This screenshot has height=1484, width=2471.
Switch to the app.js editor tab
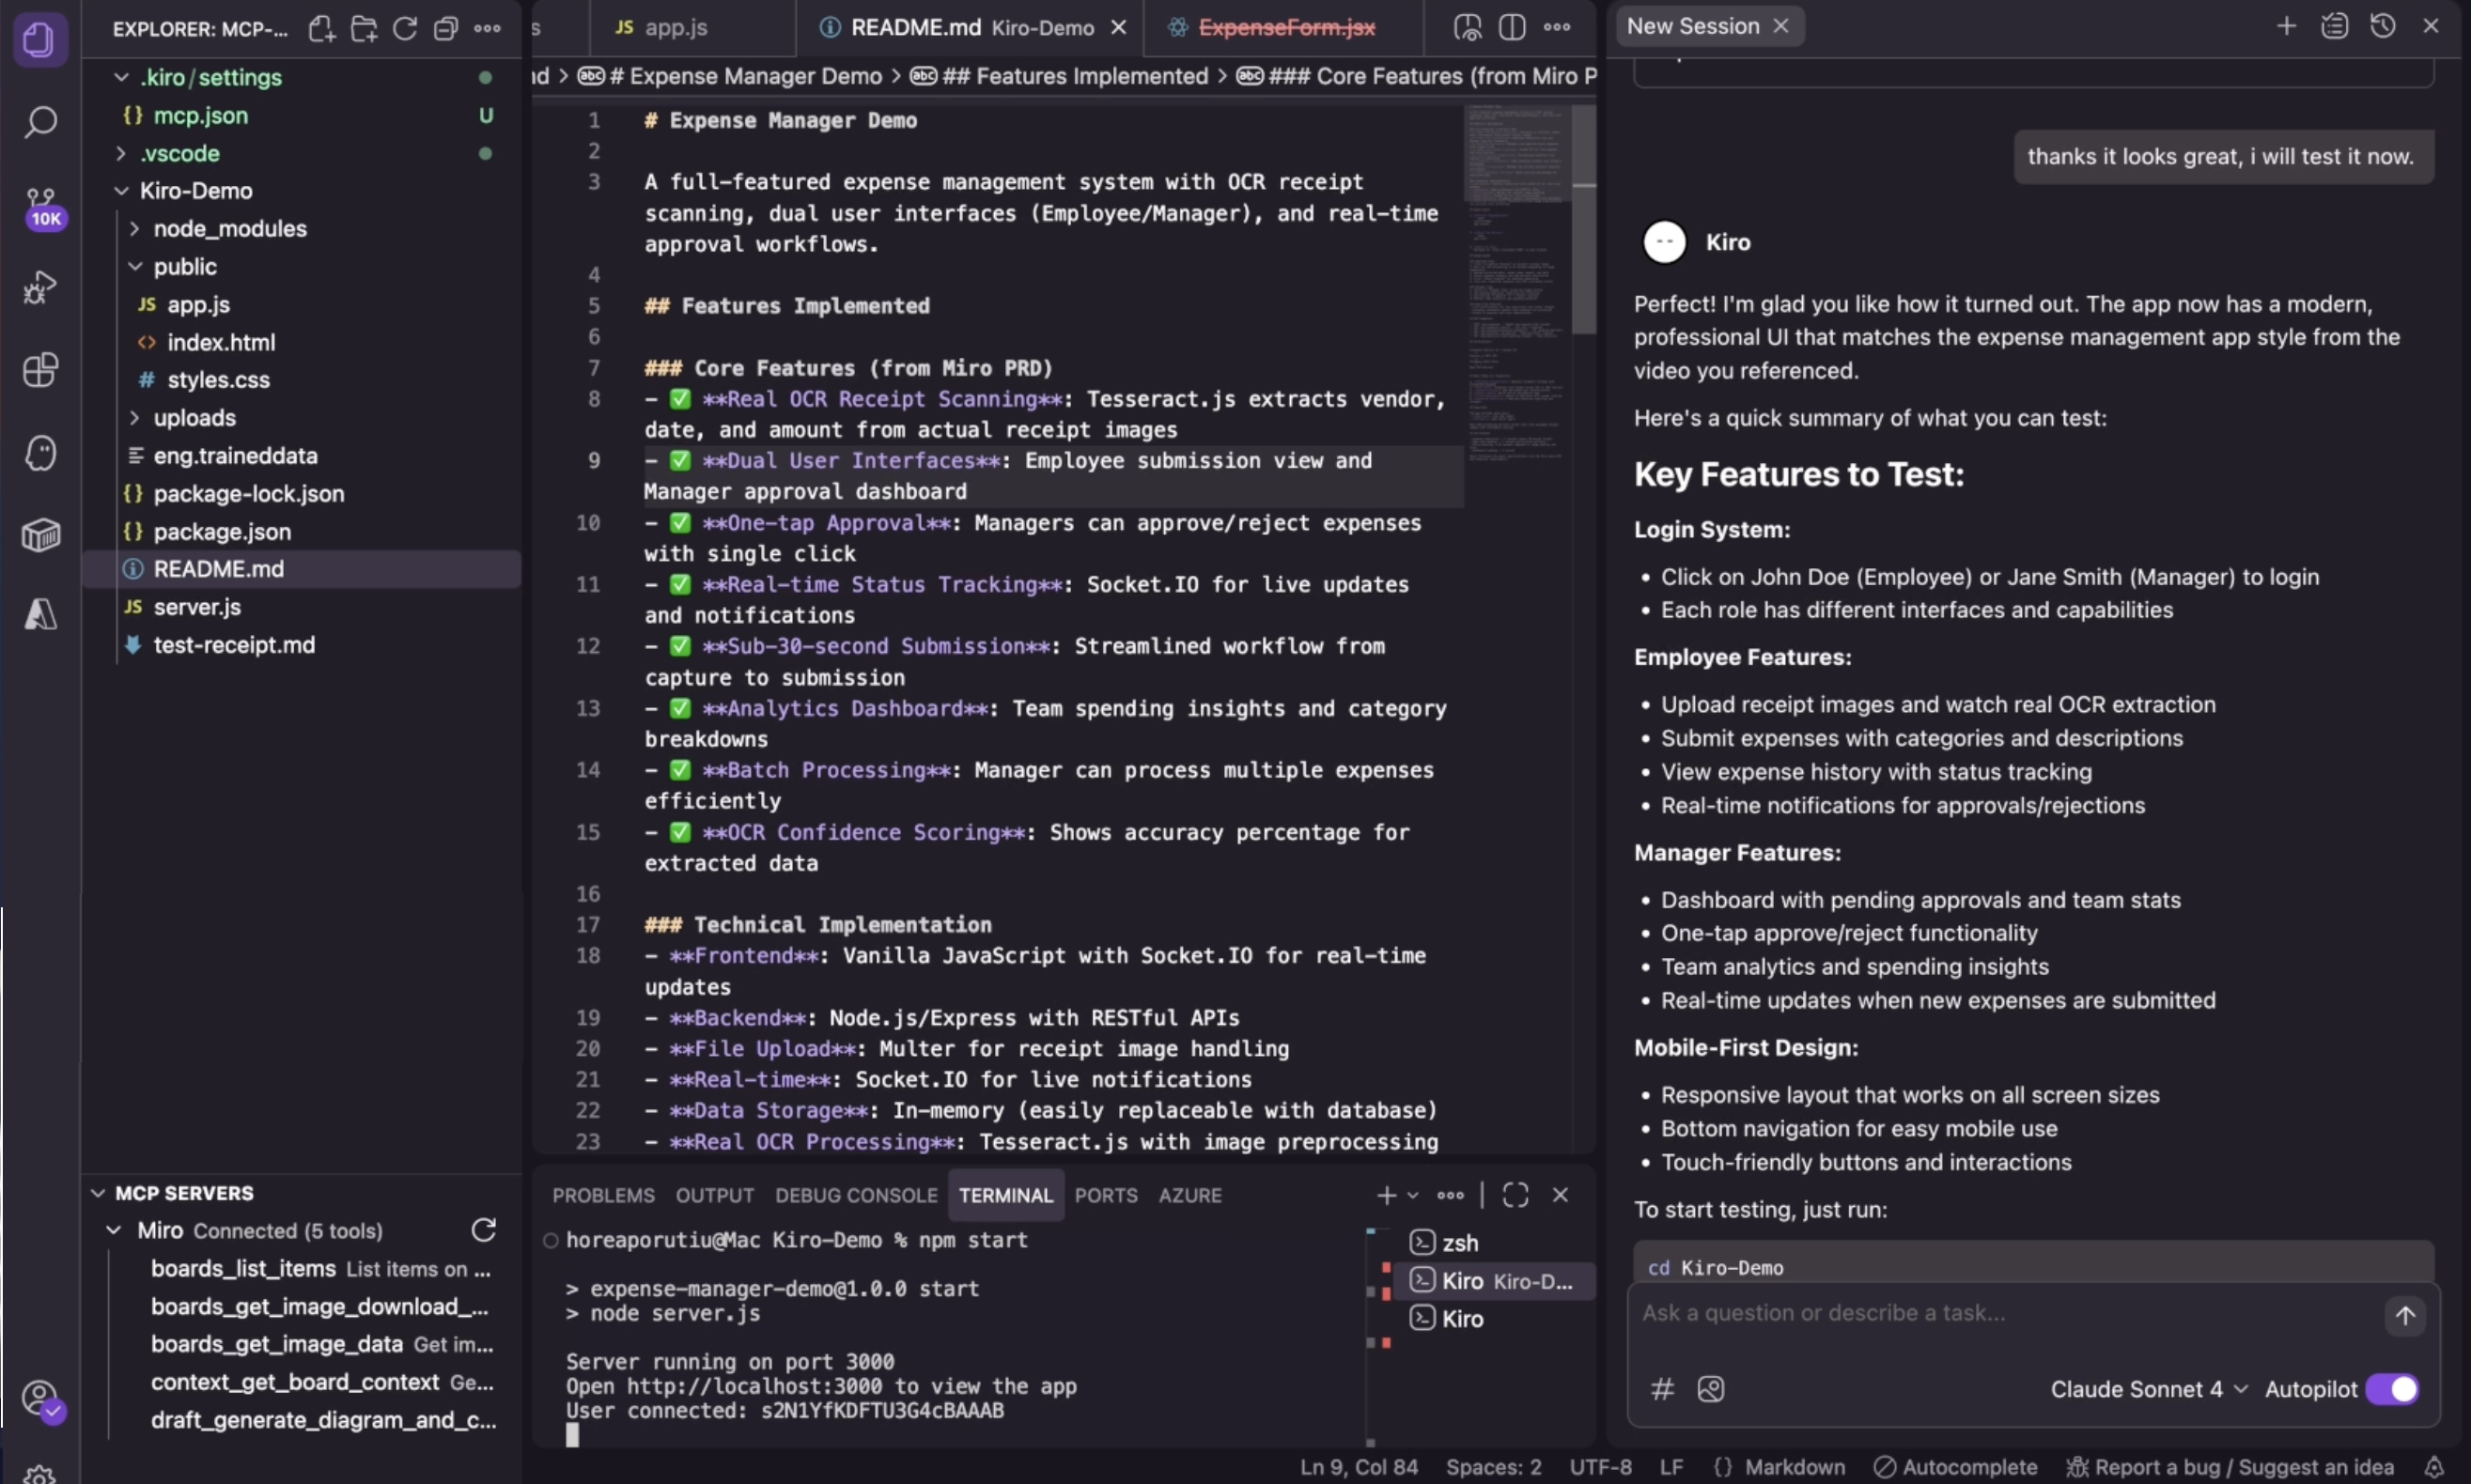[x=675, y=27]
